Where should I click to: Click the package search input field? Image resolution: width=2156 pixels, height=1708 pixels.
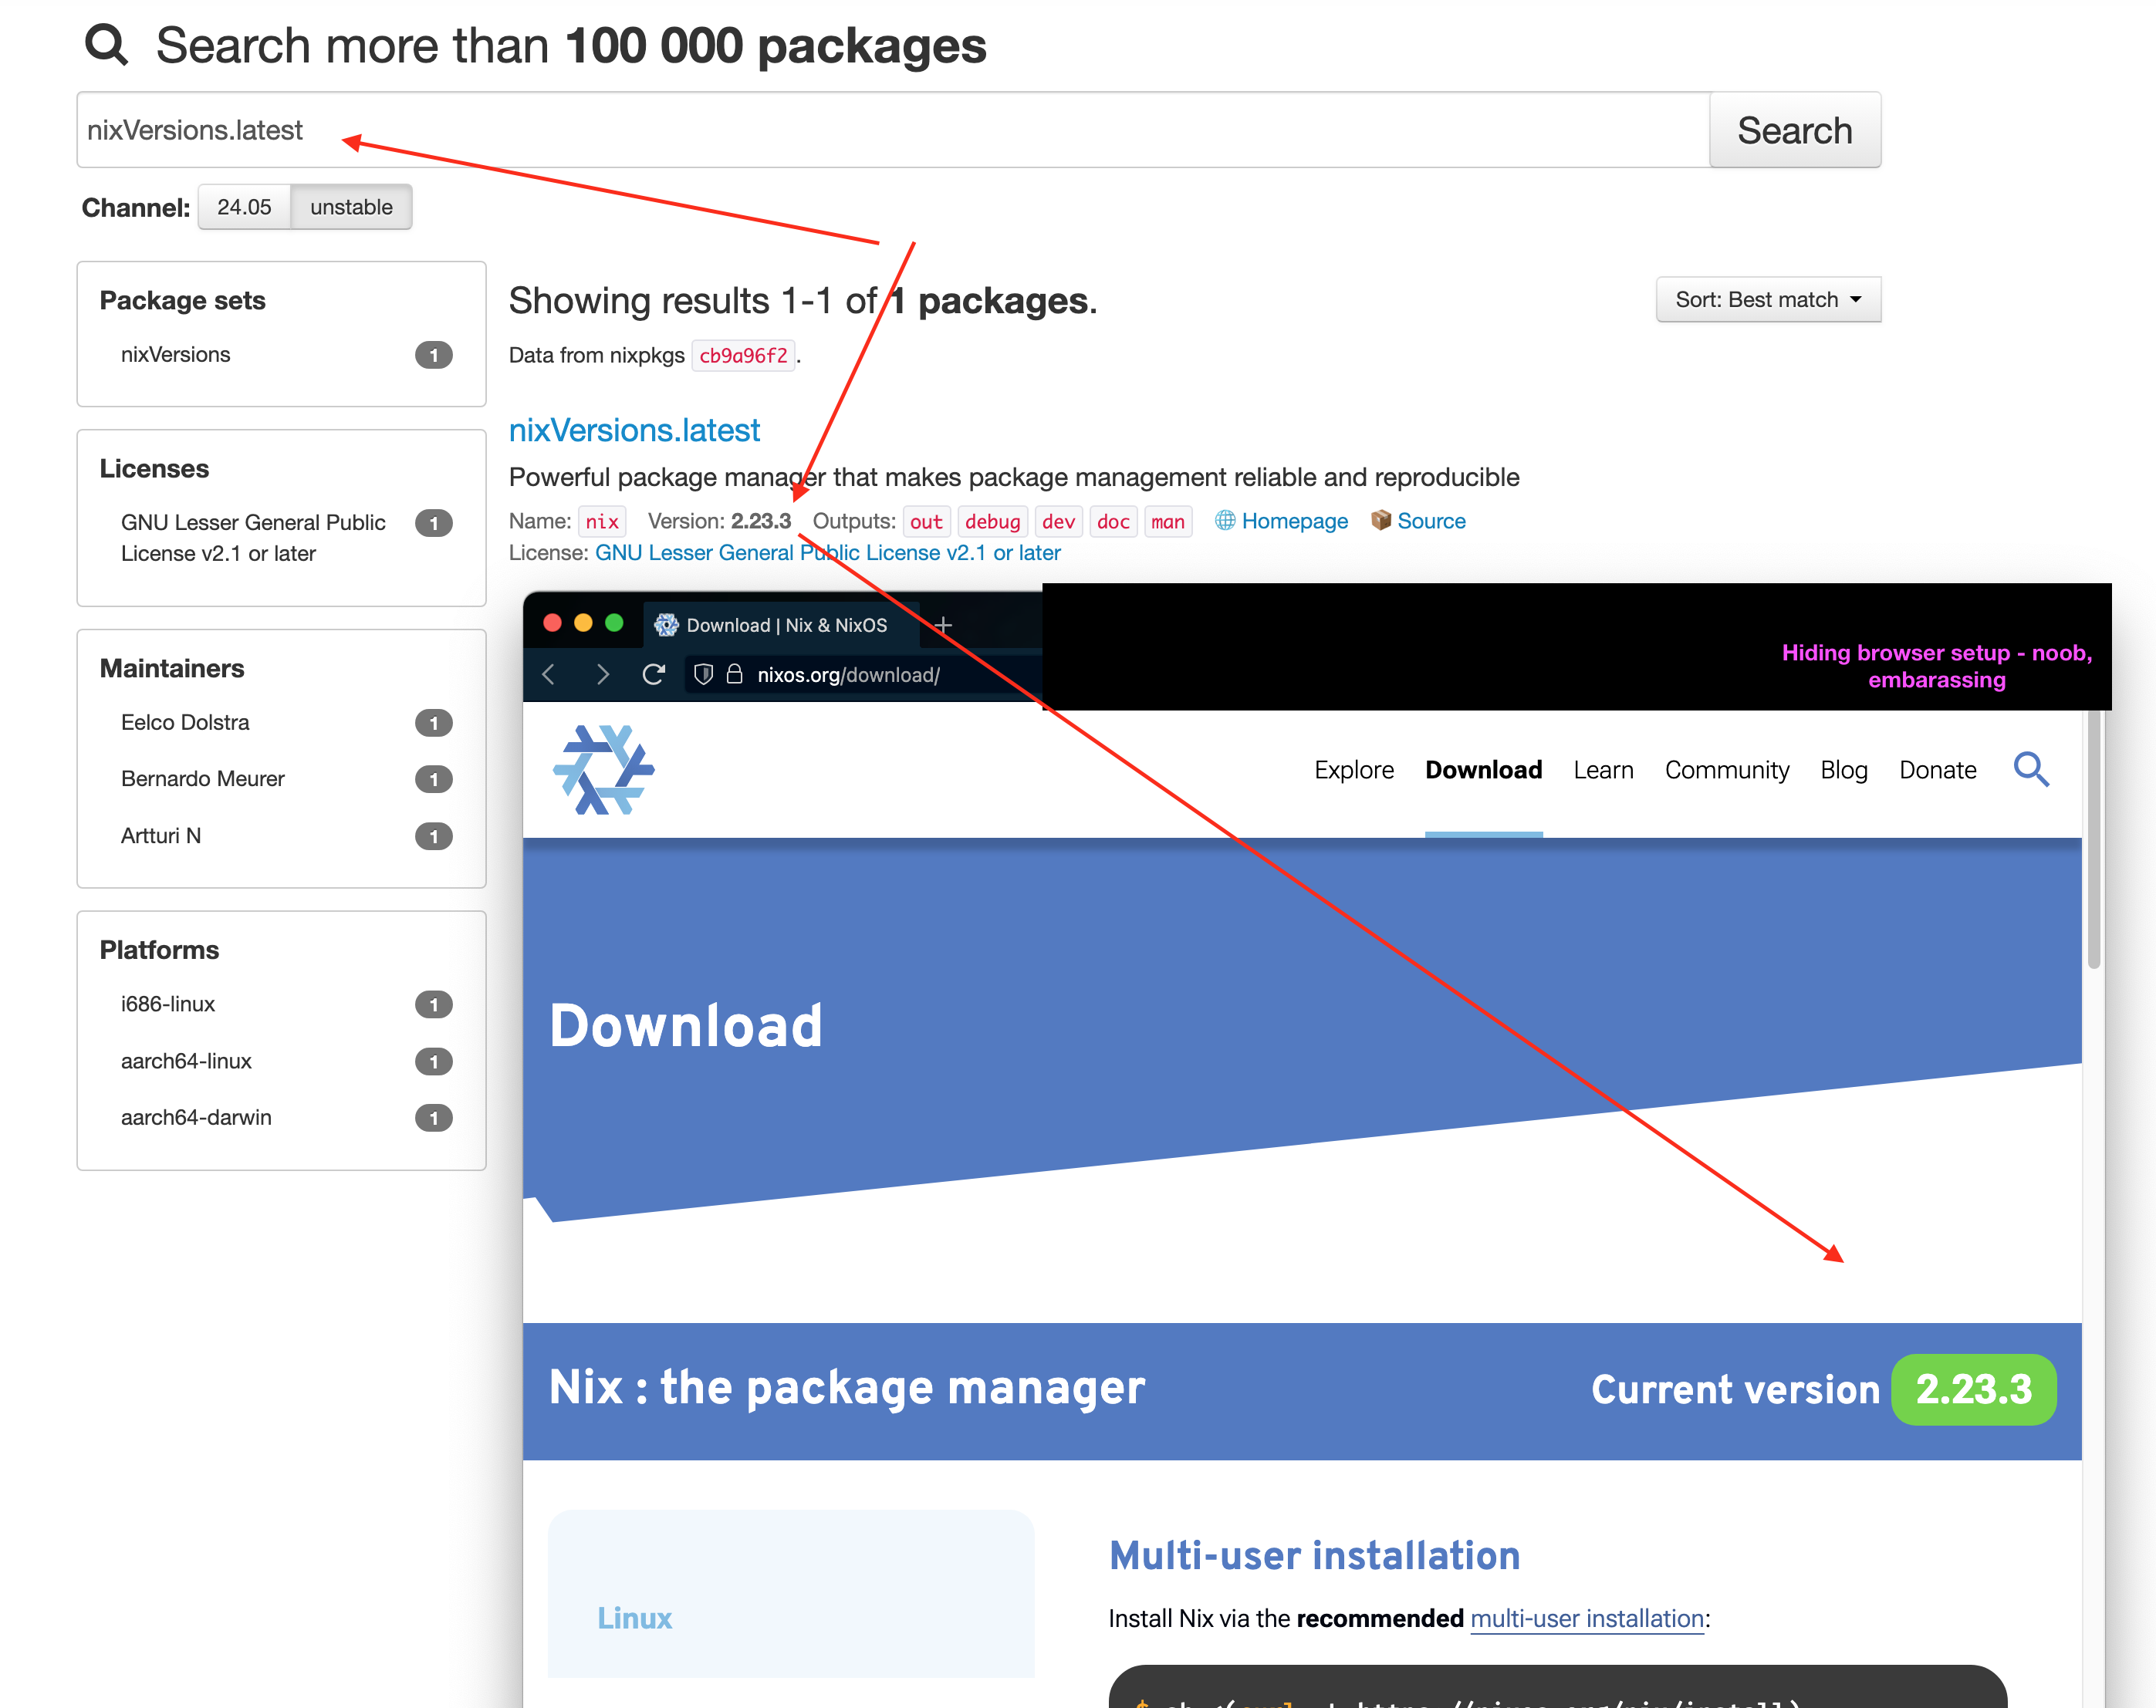point(890,131)
